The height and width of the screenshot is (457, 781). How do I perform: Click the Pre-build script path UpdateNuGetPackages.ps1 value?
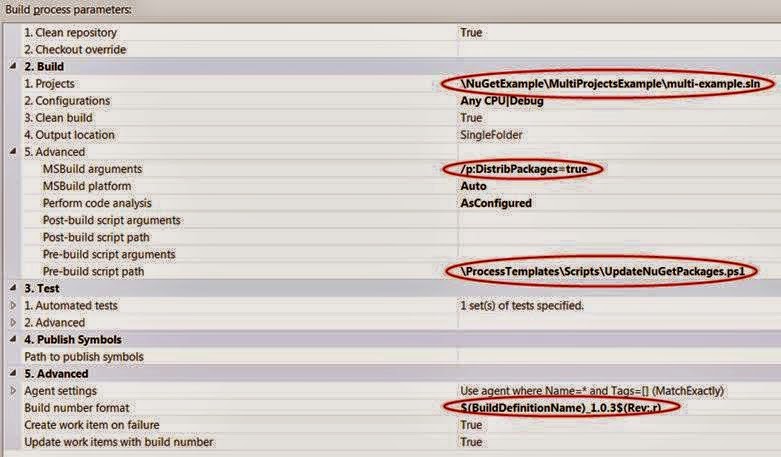point(602,271)
